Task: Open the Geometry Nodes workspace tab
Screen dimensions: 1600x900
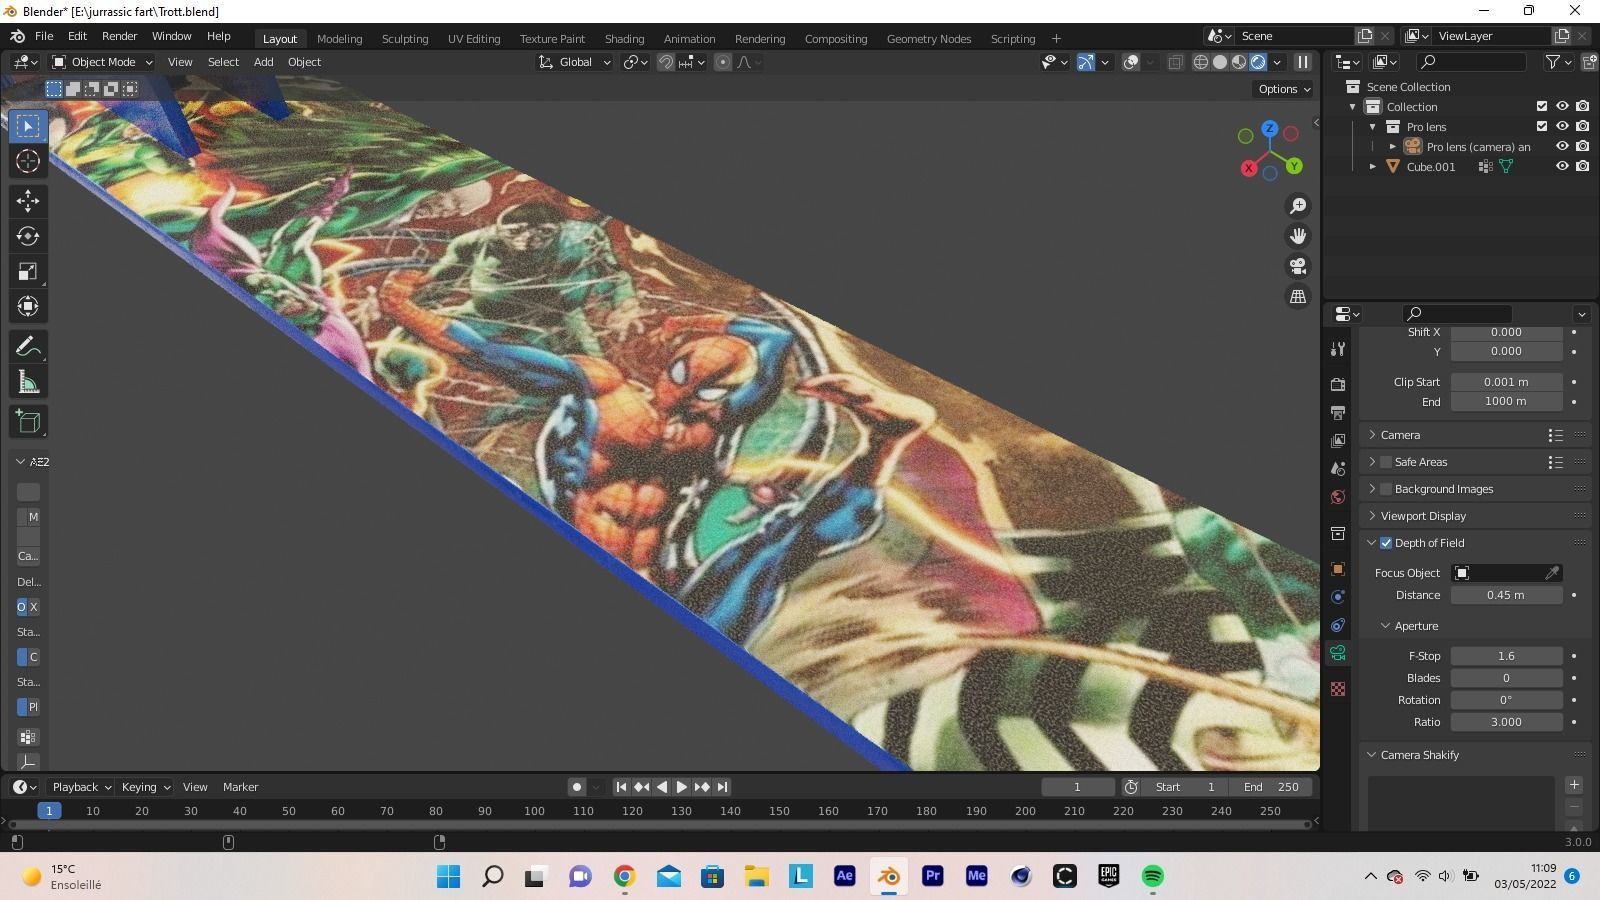Action: tap(929, 39)
